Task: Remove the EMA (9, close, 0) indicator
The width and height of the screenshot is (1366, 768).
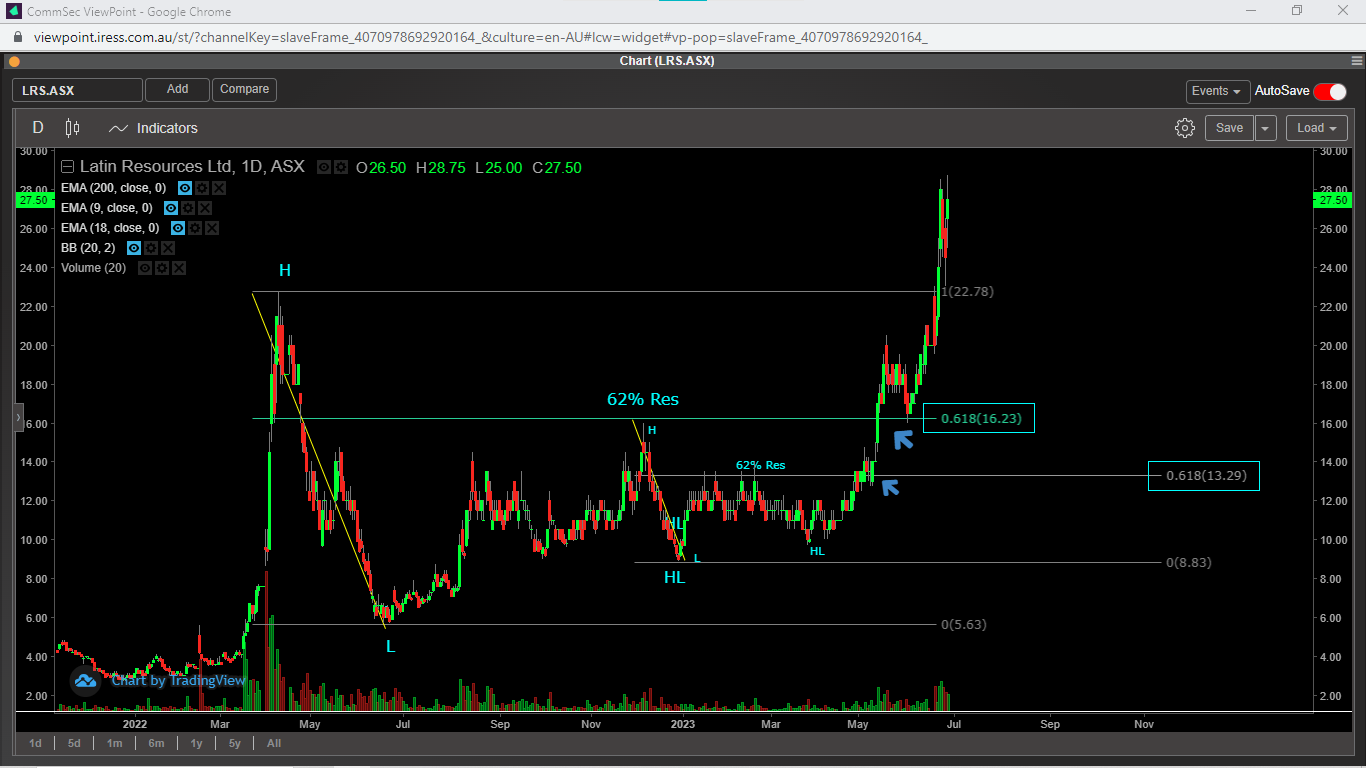Action: click(x=205, y=208)
